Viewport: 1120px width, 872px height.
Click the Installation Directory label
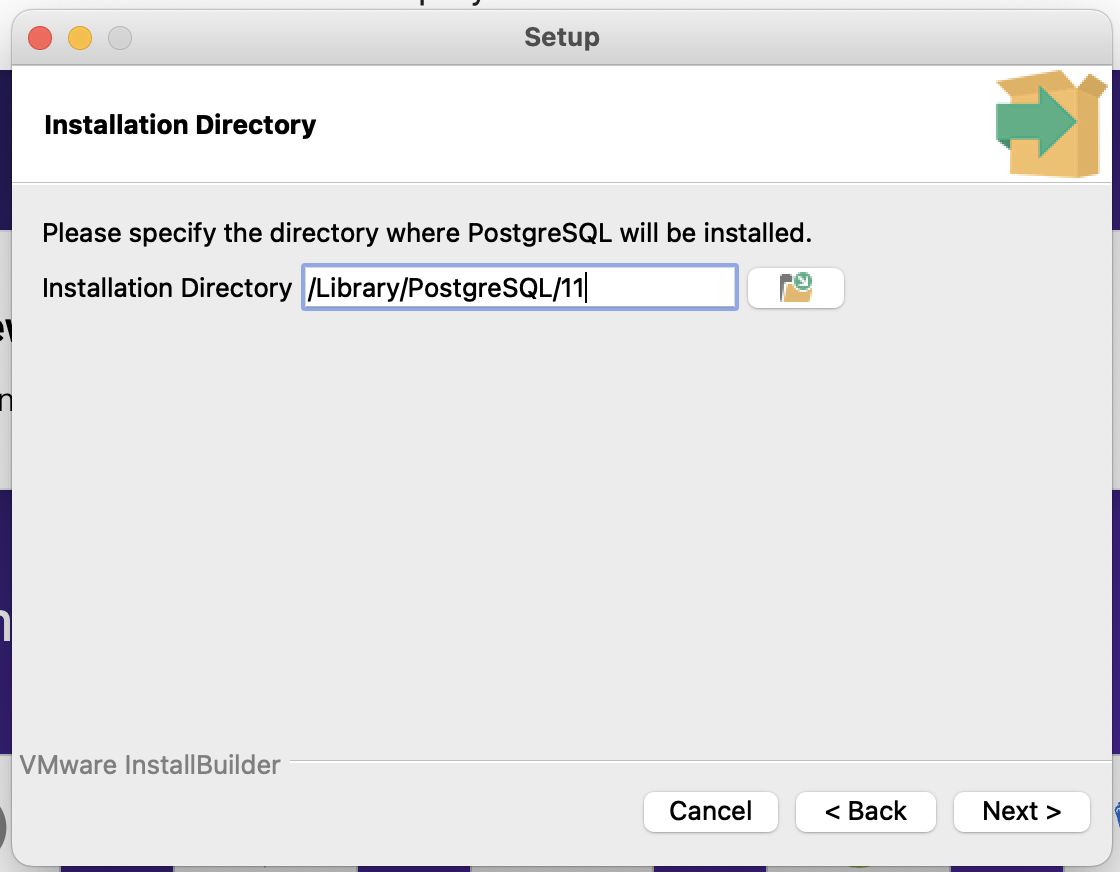click(x=165, y=288)
